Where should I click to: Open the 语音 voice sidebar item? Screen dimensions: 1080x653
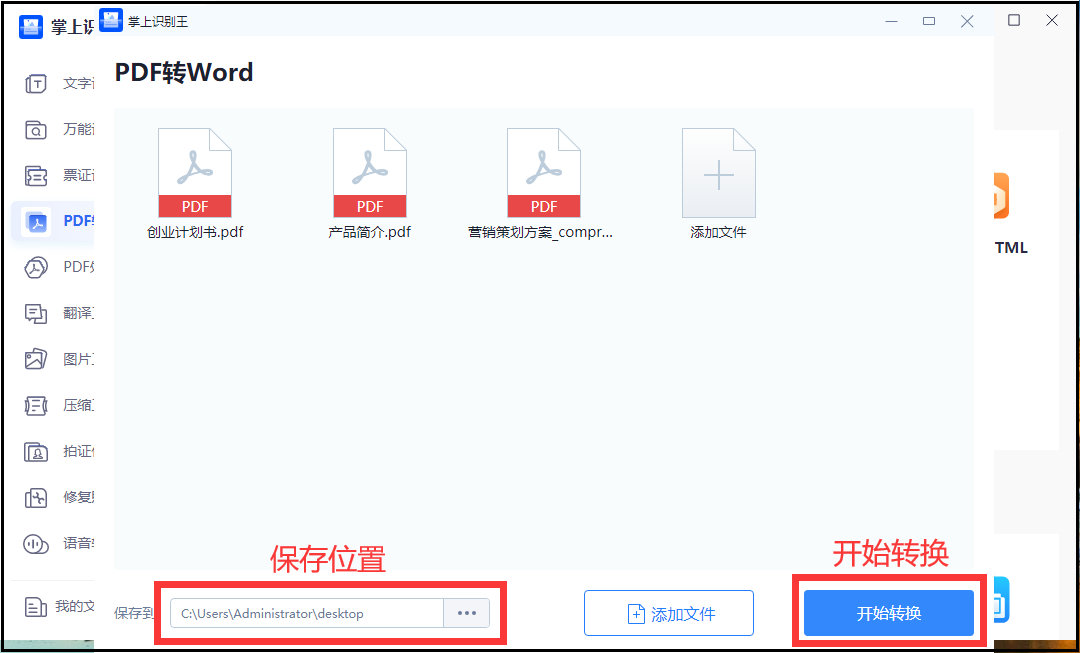point(59,543)
